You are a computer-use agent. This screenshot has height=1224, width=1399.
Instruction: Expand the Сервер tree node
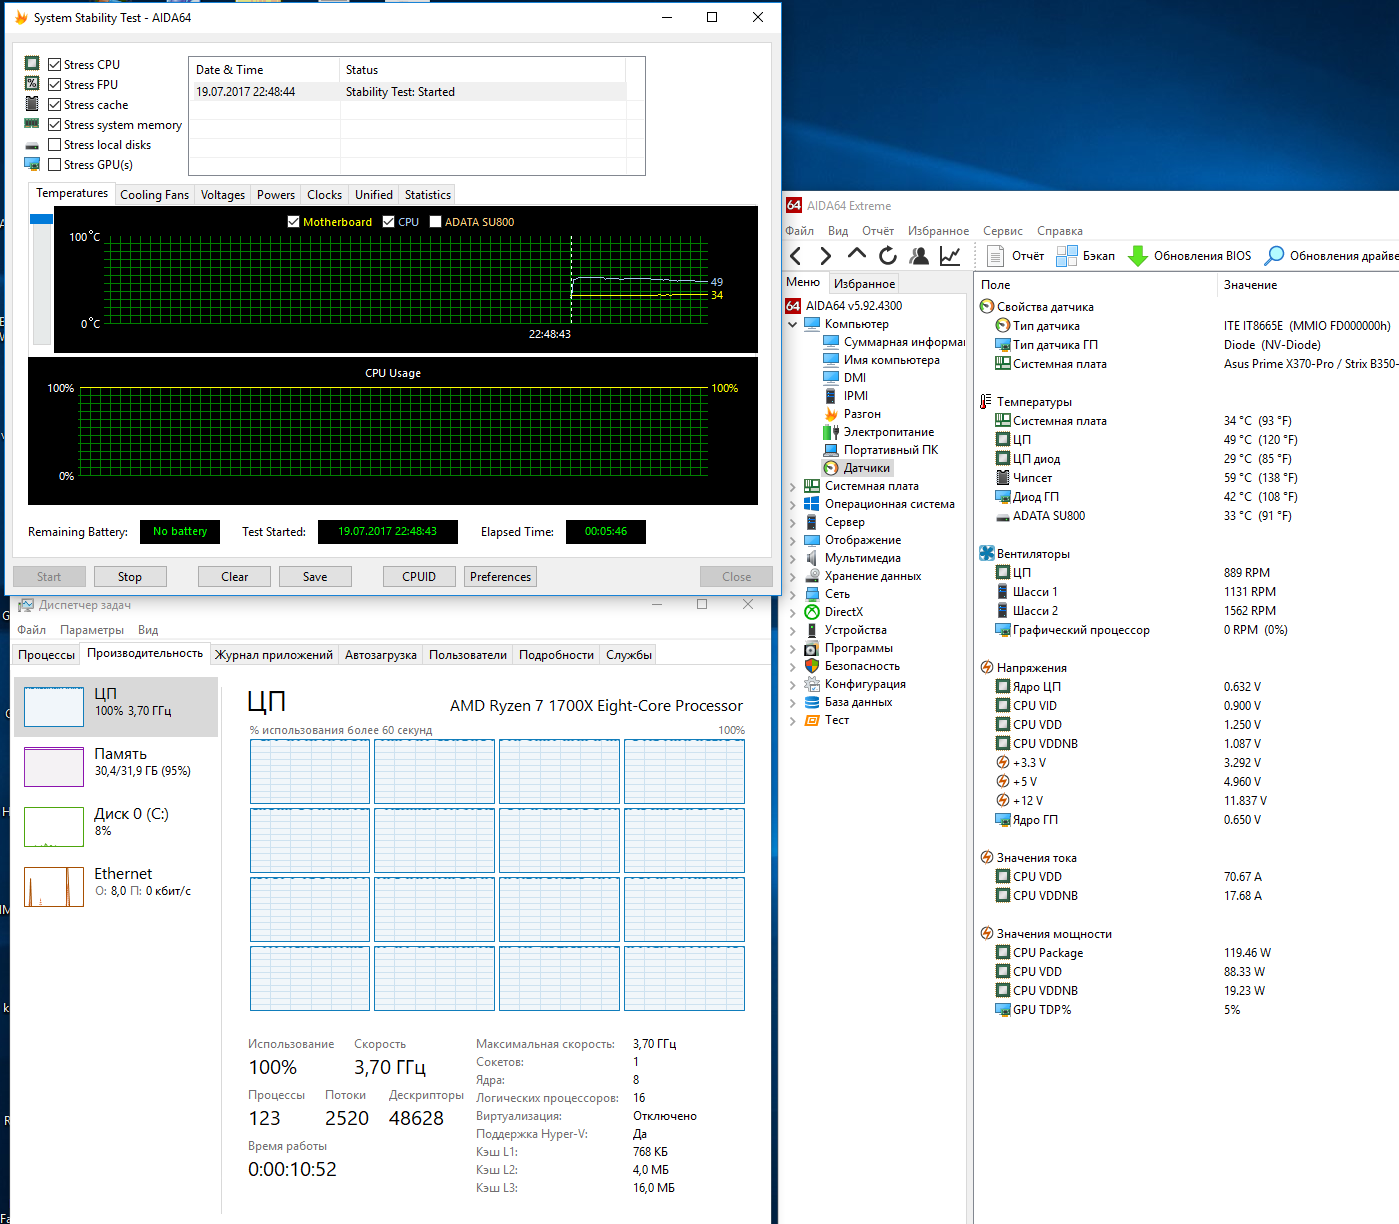click(x=793, y=522)
